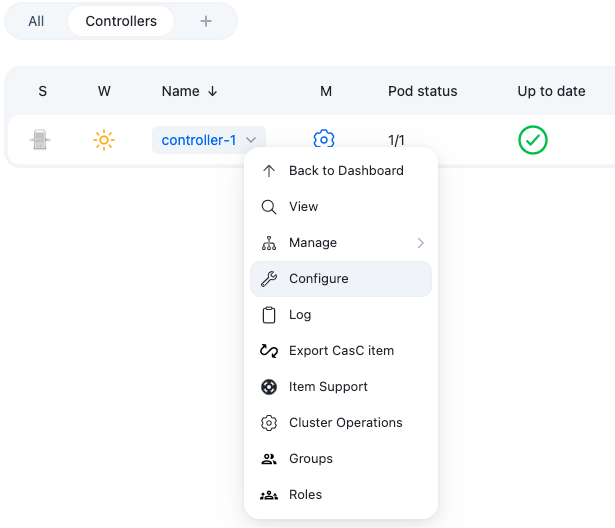Image resolution: width=615 pixels, height=528 pixels.
Task: Click the green up-to-date checkmark icon
Action: [533, 140]
